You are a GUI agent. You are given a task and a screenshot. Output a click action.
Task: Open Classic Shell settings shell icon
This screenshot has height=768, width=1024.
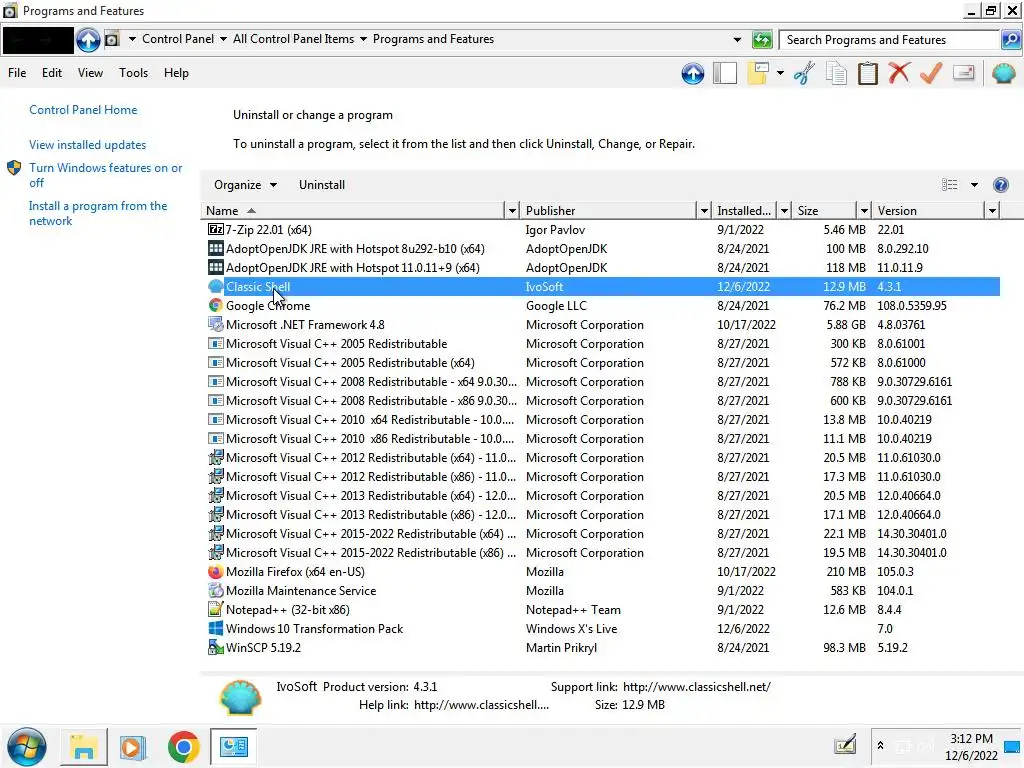[x=1003, y=73]
